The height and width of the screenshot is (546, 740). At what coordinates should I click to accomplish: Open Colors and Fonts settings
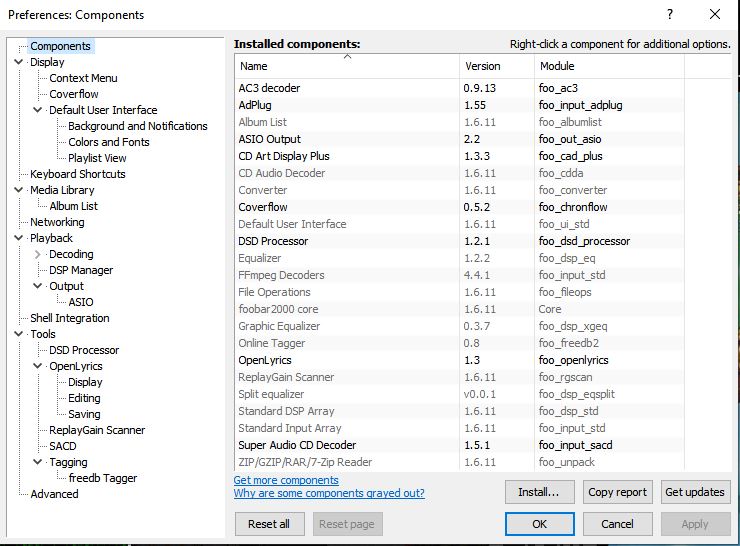[109, 142]
